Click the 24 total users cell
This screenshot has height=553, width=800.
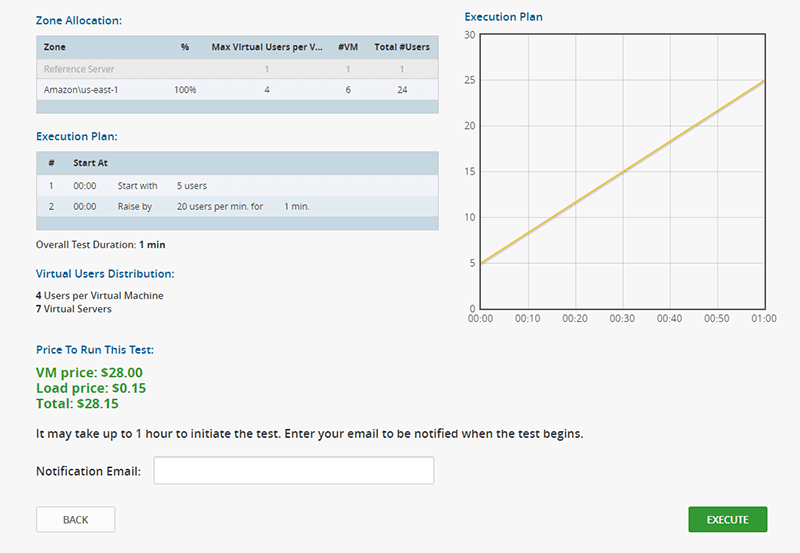coord(400,89)
